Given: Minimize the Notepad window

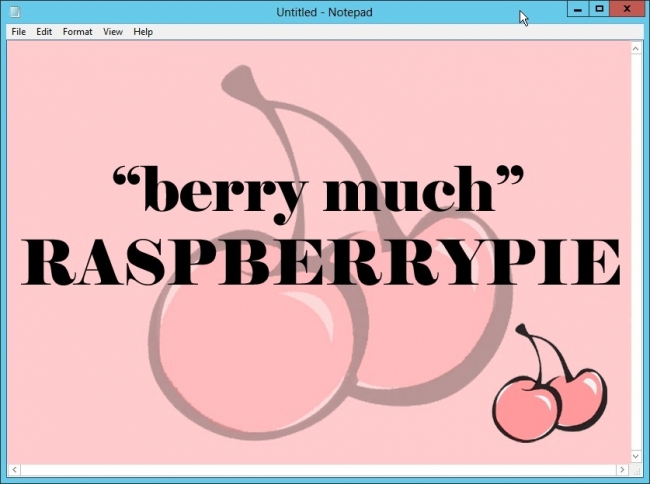Looking at the screenshot, I should click(x=579, y=9).
